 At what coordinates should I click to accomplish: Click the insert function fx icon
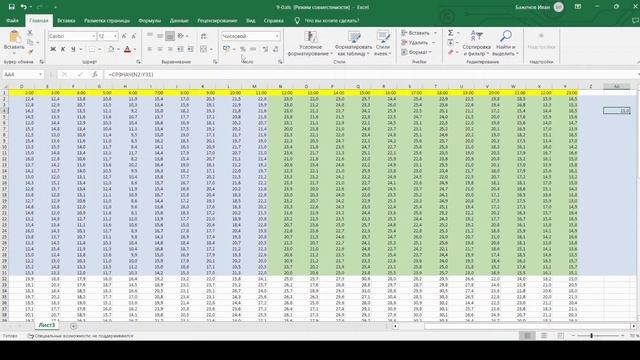pos(95,74)
